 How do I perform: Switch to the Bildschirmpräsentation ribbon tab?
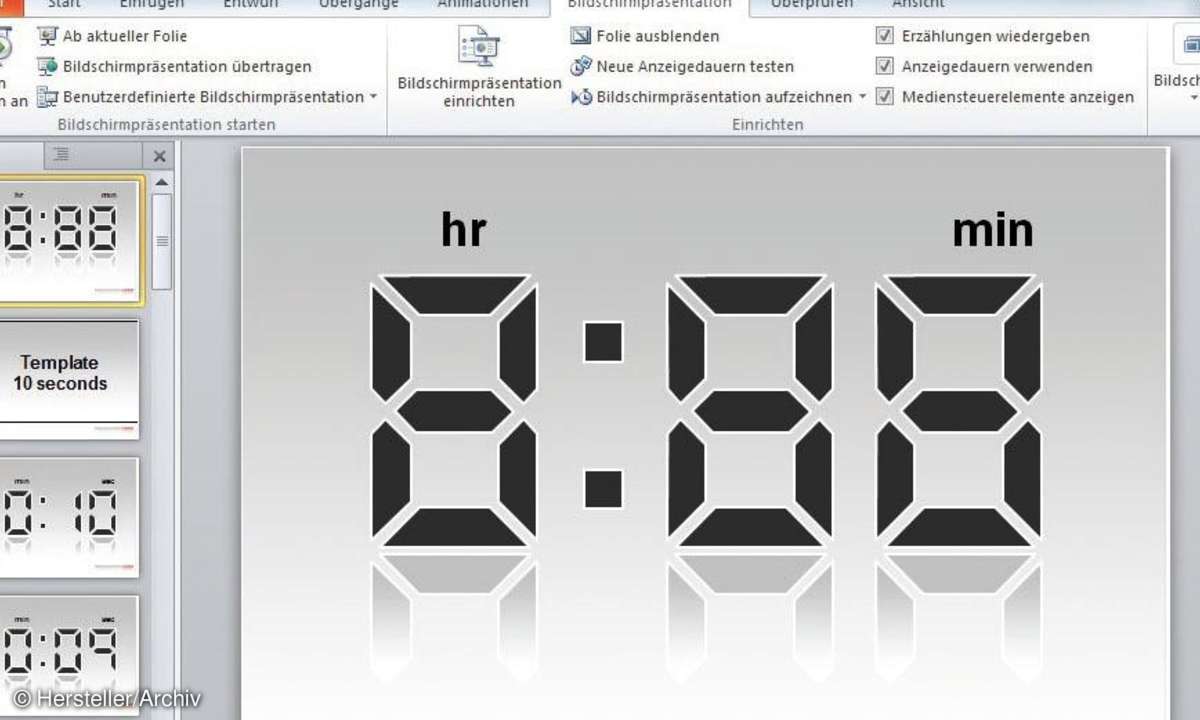(648, 5)
